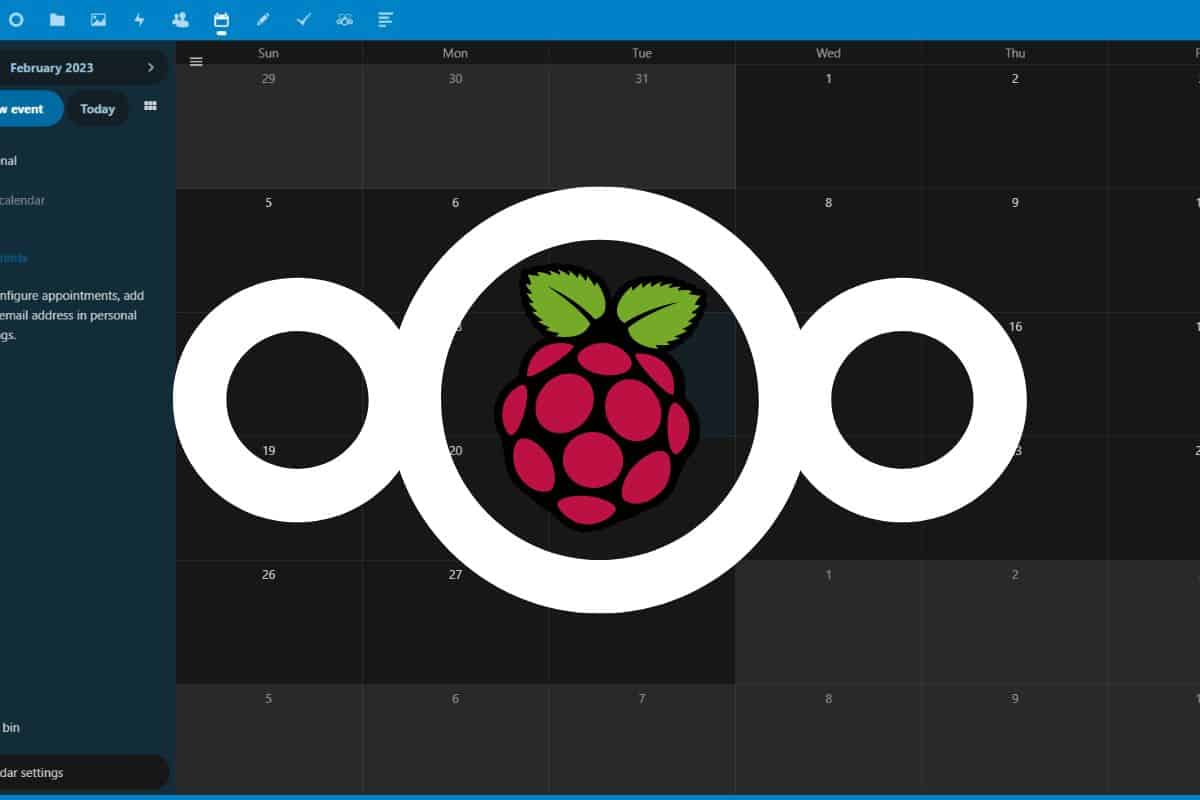This screenshot has width=1200, height=800.
Task: Switch to grid view beside the Today button
Action: tap(150, 106)
